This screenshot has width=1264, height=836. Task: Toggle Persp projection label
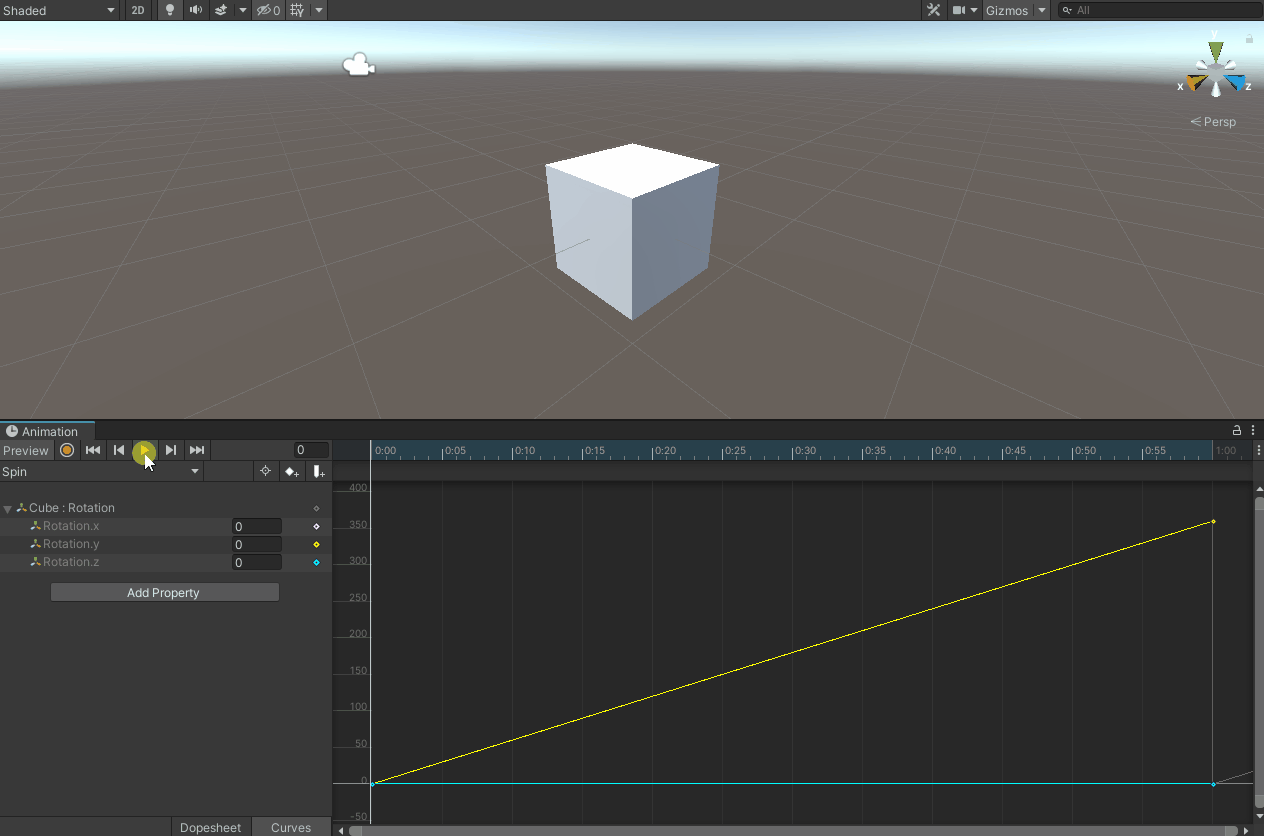click(x=1213, y=122)
